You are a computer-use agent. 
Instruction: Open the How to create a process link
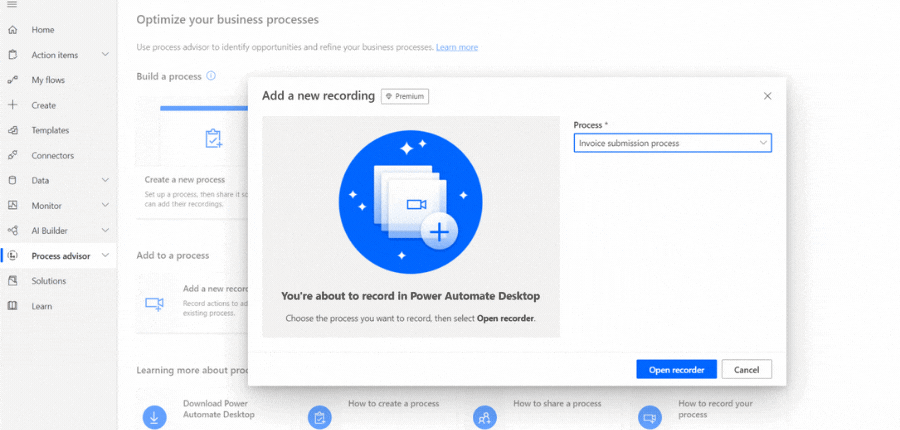click(394, 404)
